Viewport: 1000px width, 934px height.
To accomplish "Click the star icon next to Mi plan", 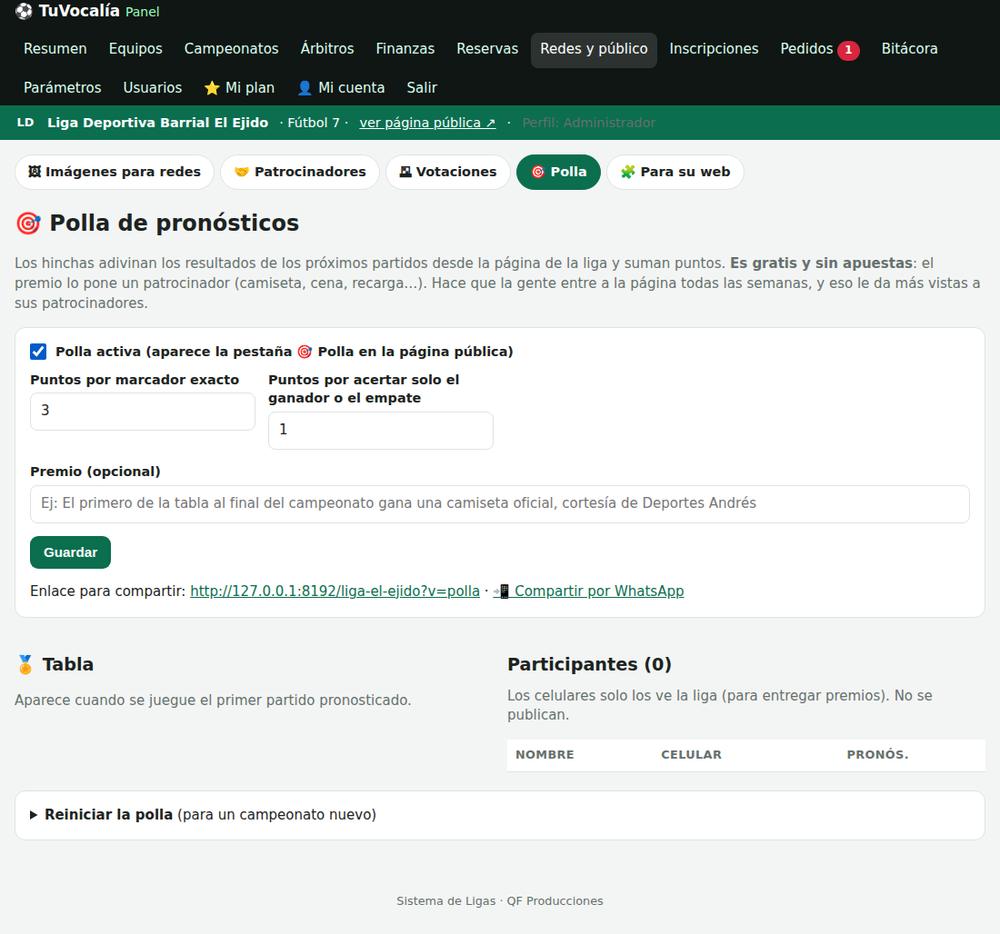I will [x=212, y=88].
